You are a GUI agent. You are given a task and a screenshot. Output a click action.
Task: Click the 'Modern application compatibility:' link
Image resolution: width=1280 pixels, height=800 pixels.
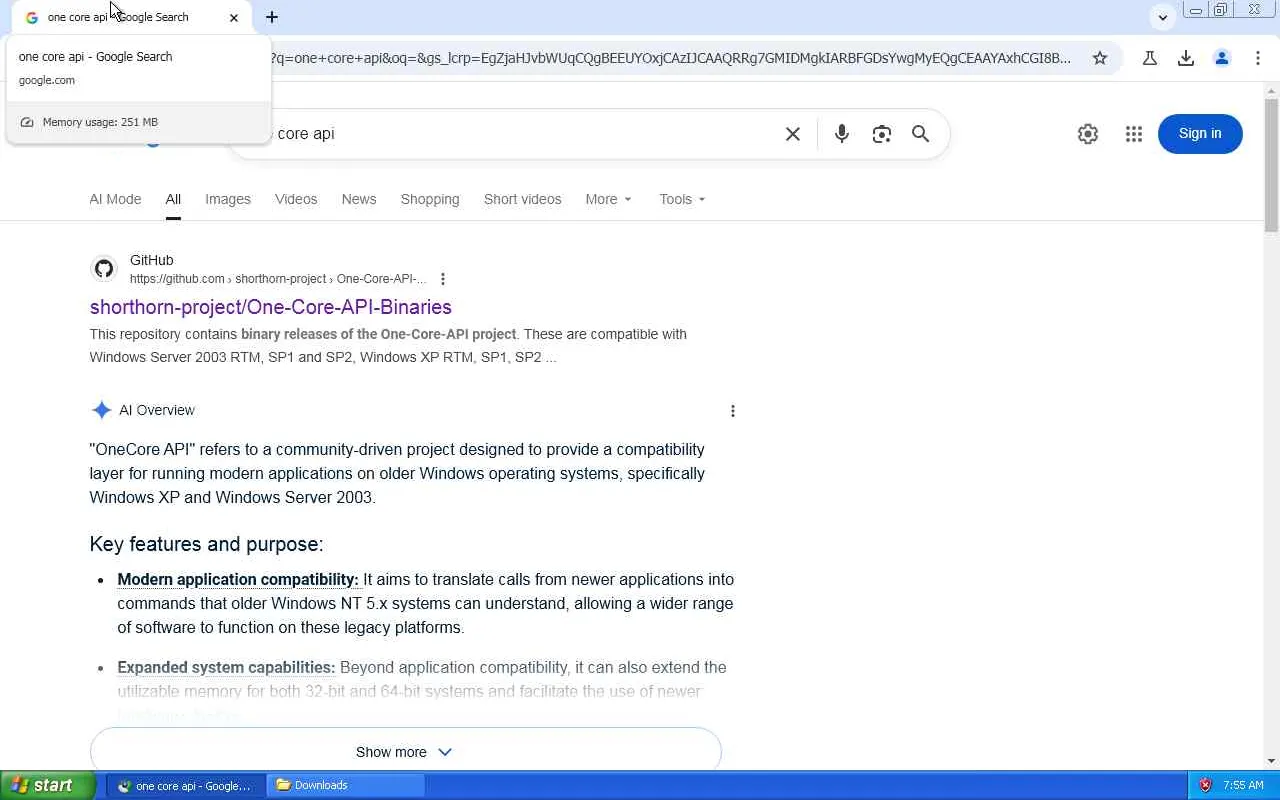point(238,580)
